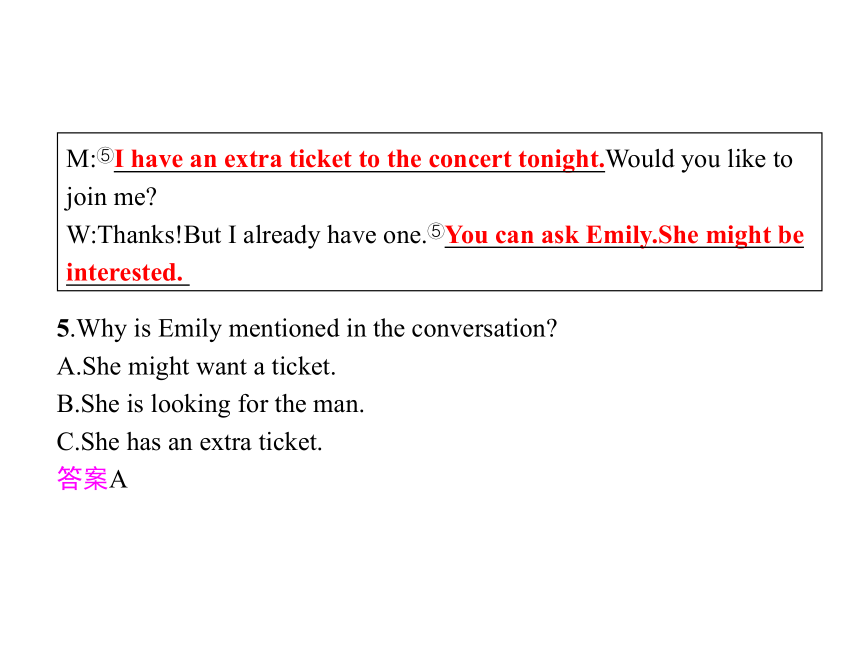Viewport: 860px width, 645px height.
Task: Click question number 5 in bold
Action: click(63, 329)
